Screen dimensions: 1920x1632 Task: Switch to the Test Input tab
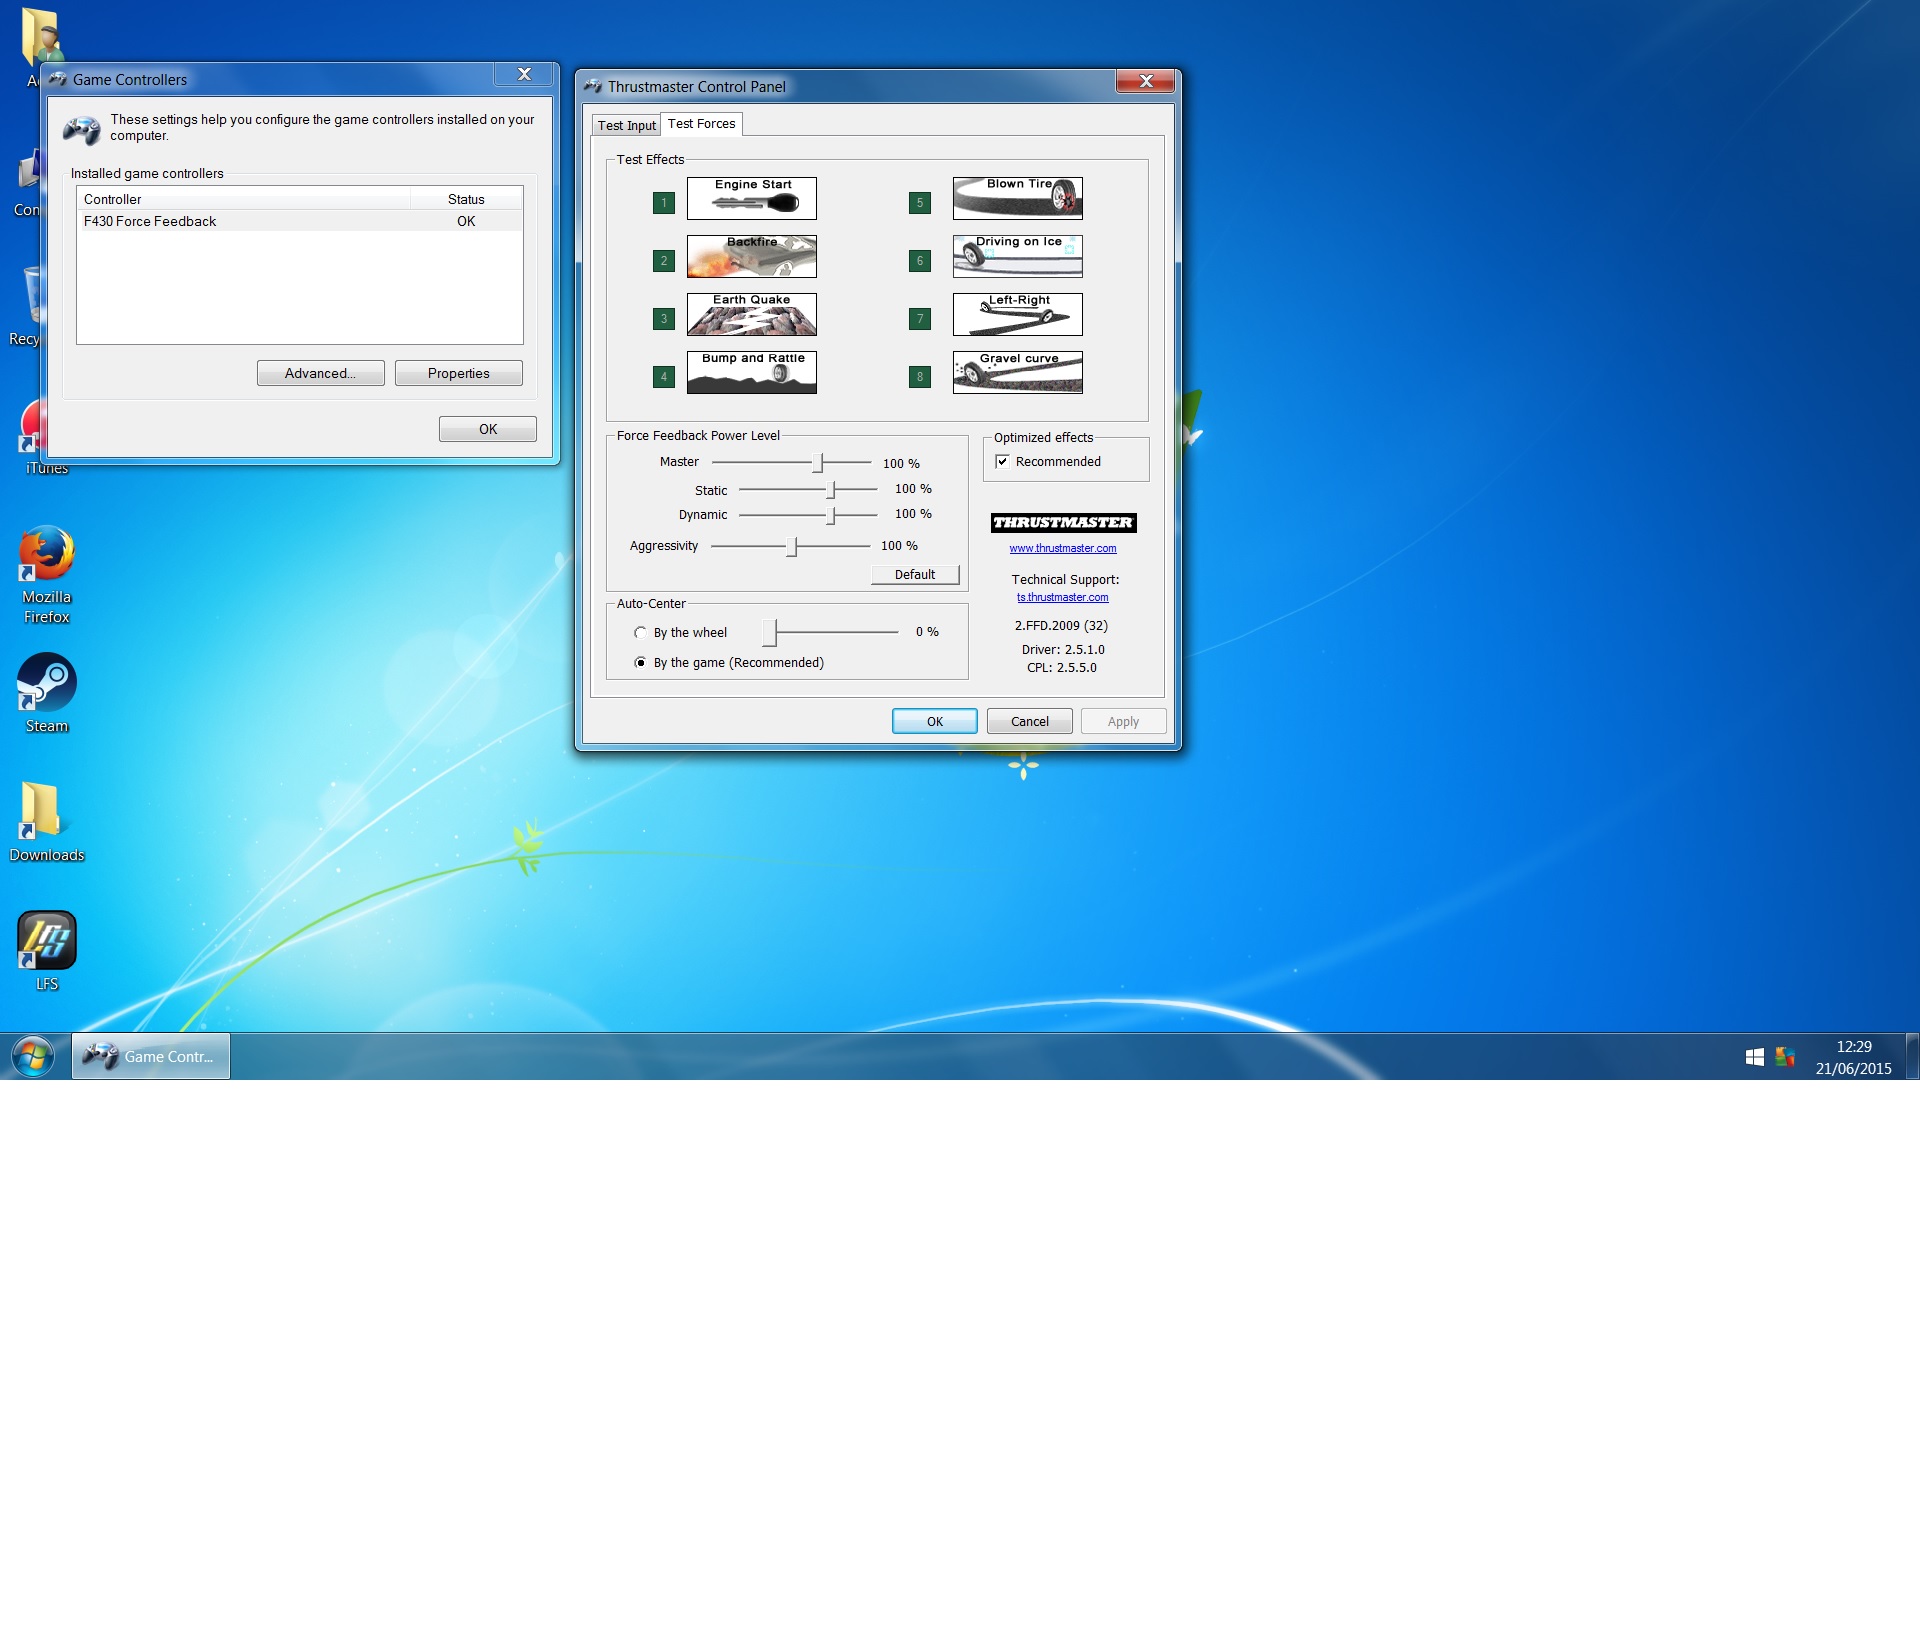tap(626, 125)
